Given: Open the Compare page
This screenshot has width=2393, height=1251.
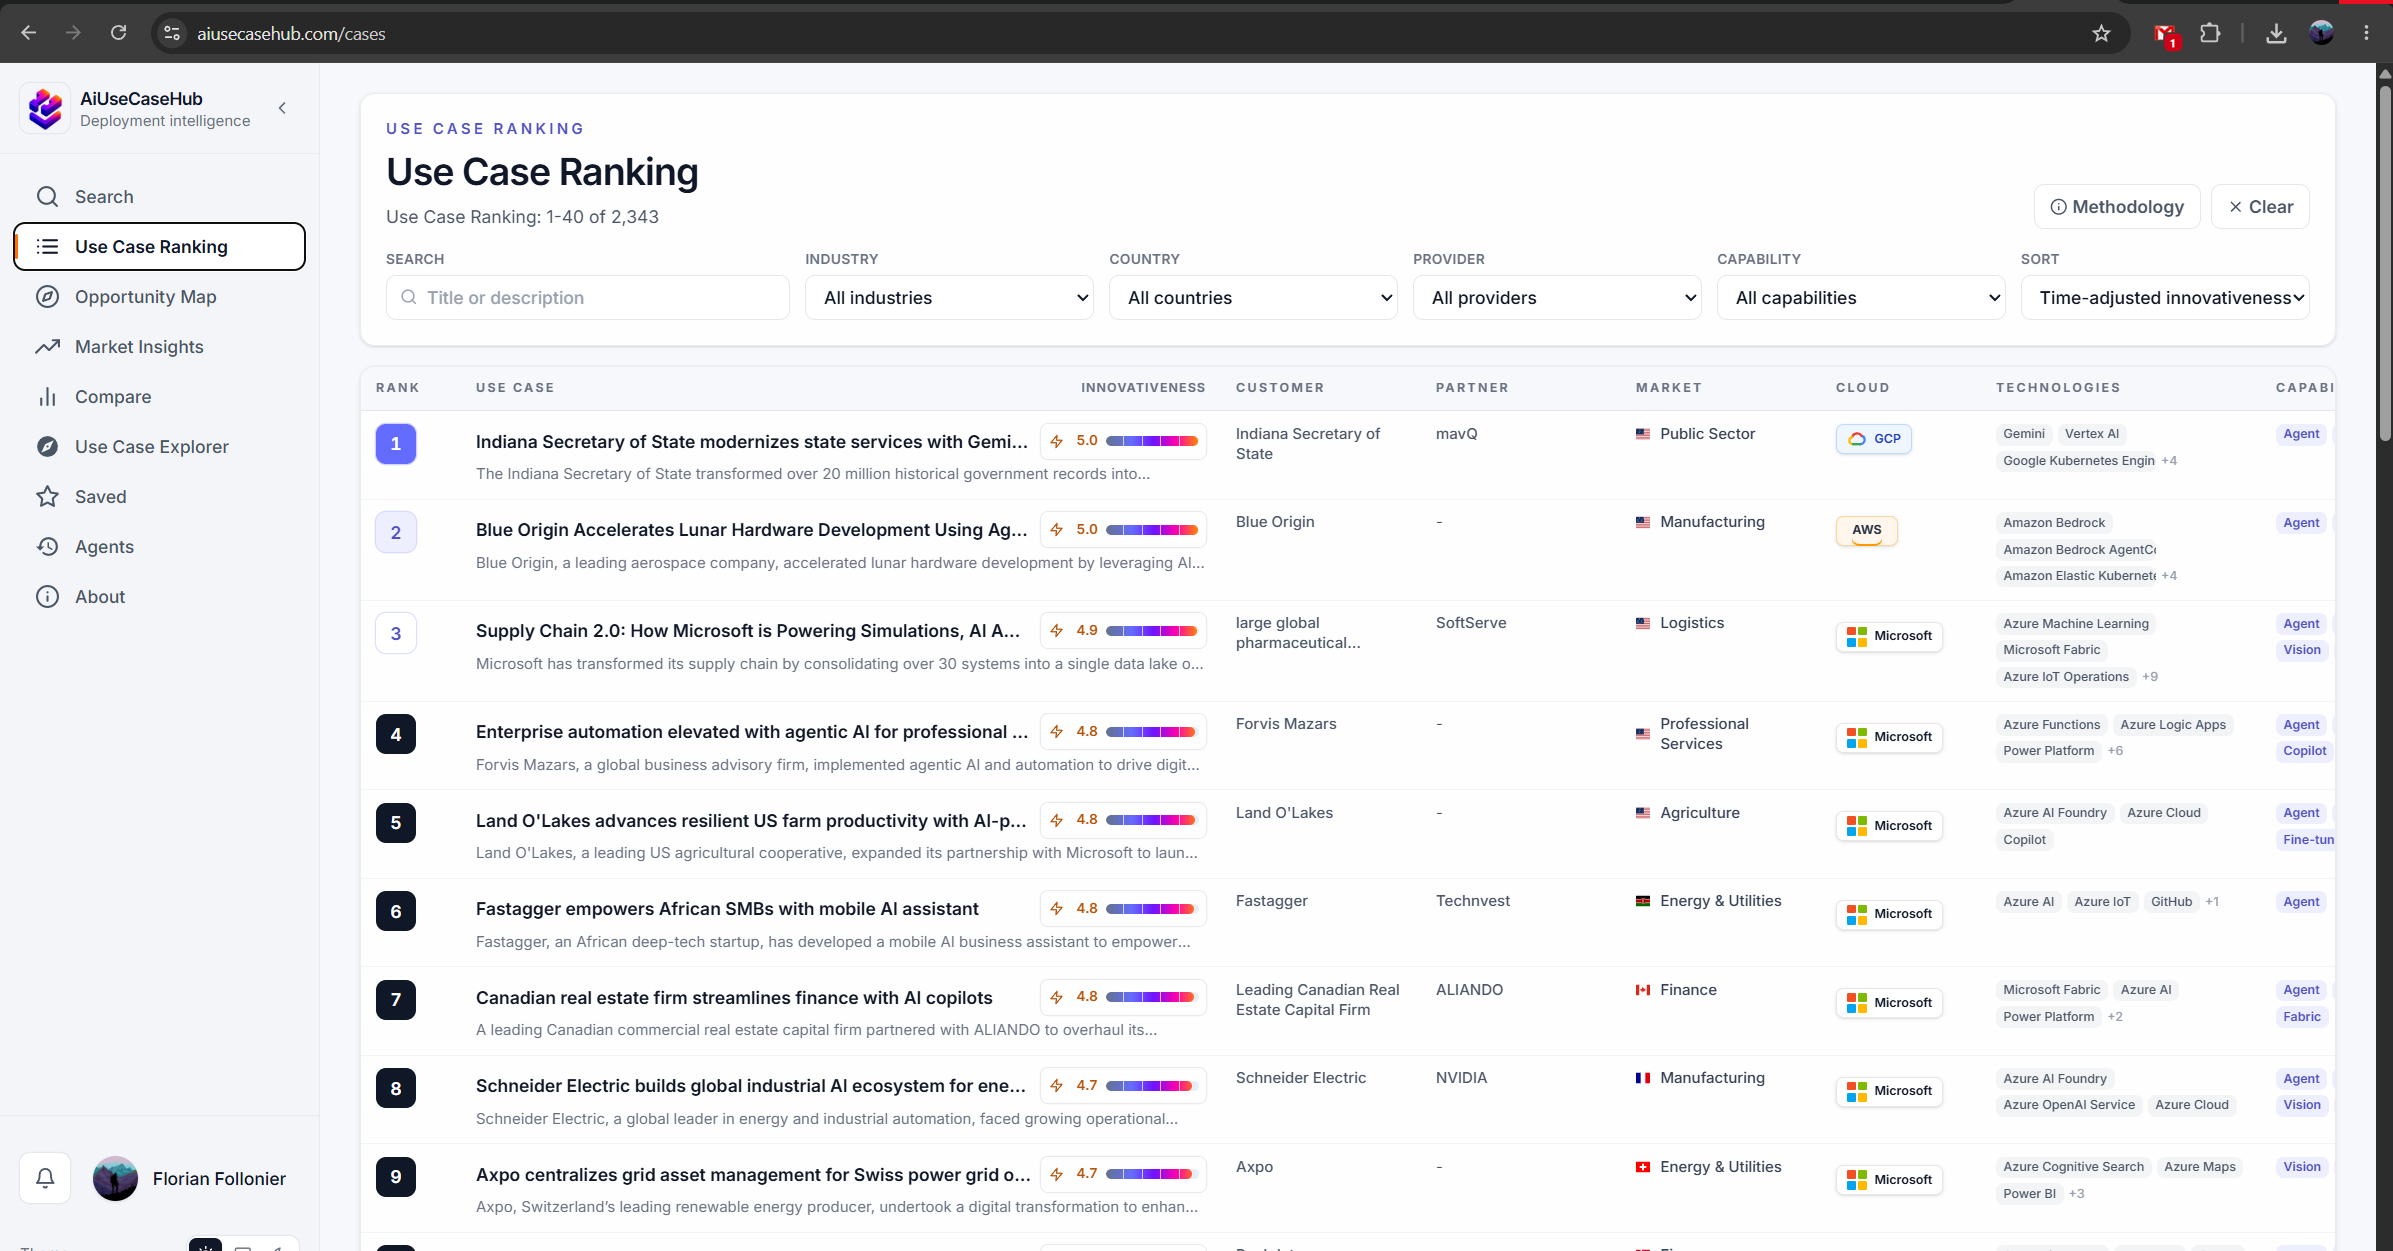Looking at the screenshot, I should (160, 397).
